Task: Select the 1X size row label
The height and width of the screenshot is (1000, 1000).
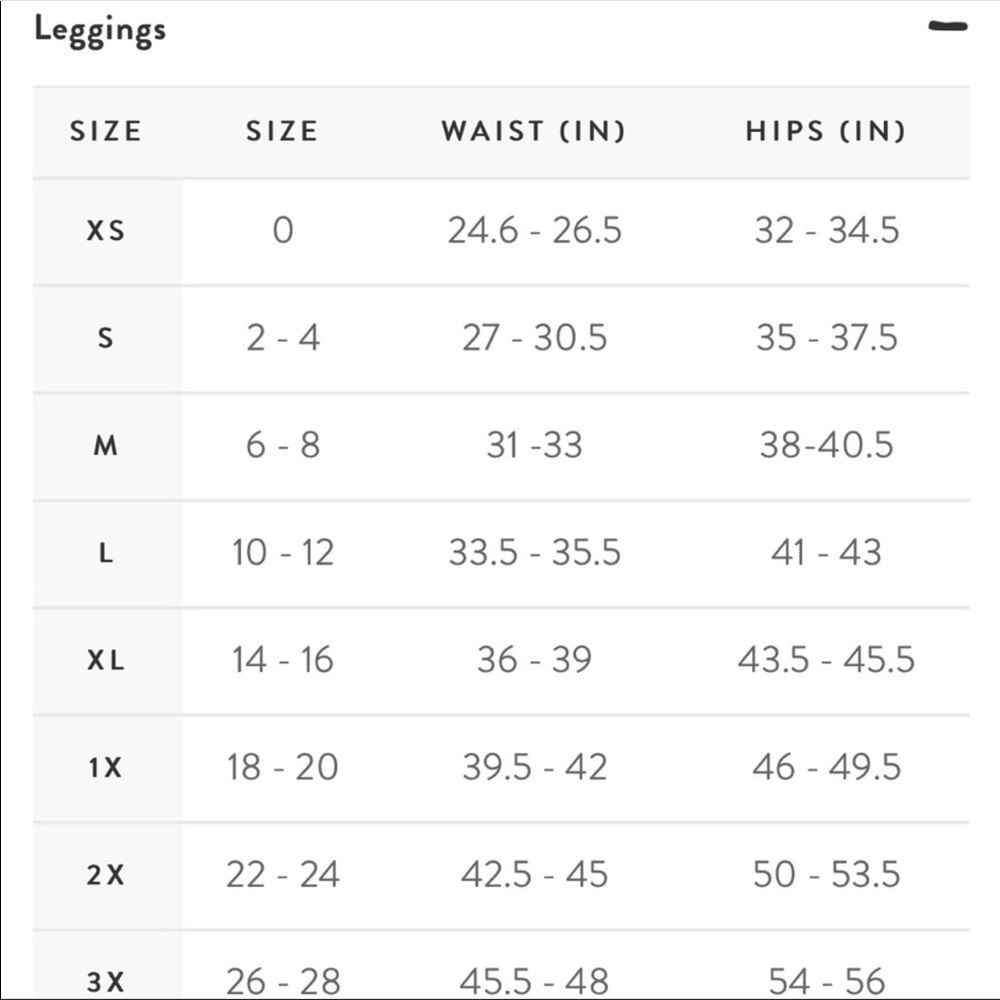Action: (106, 768)
